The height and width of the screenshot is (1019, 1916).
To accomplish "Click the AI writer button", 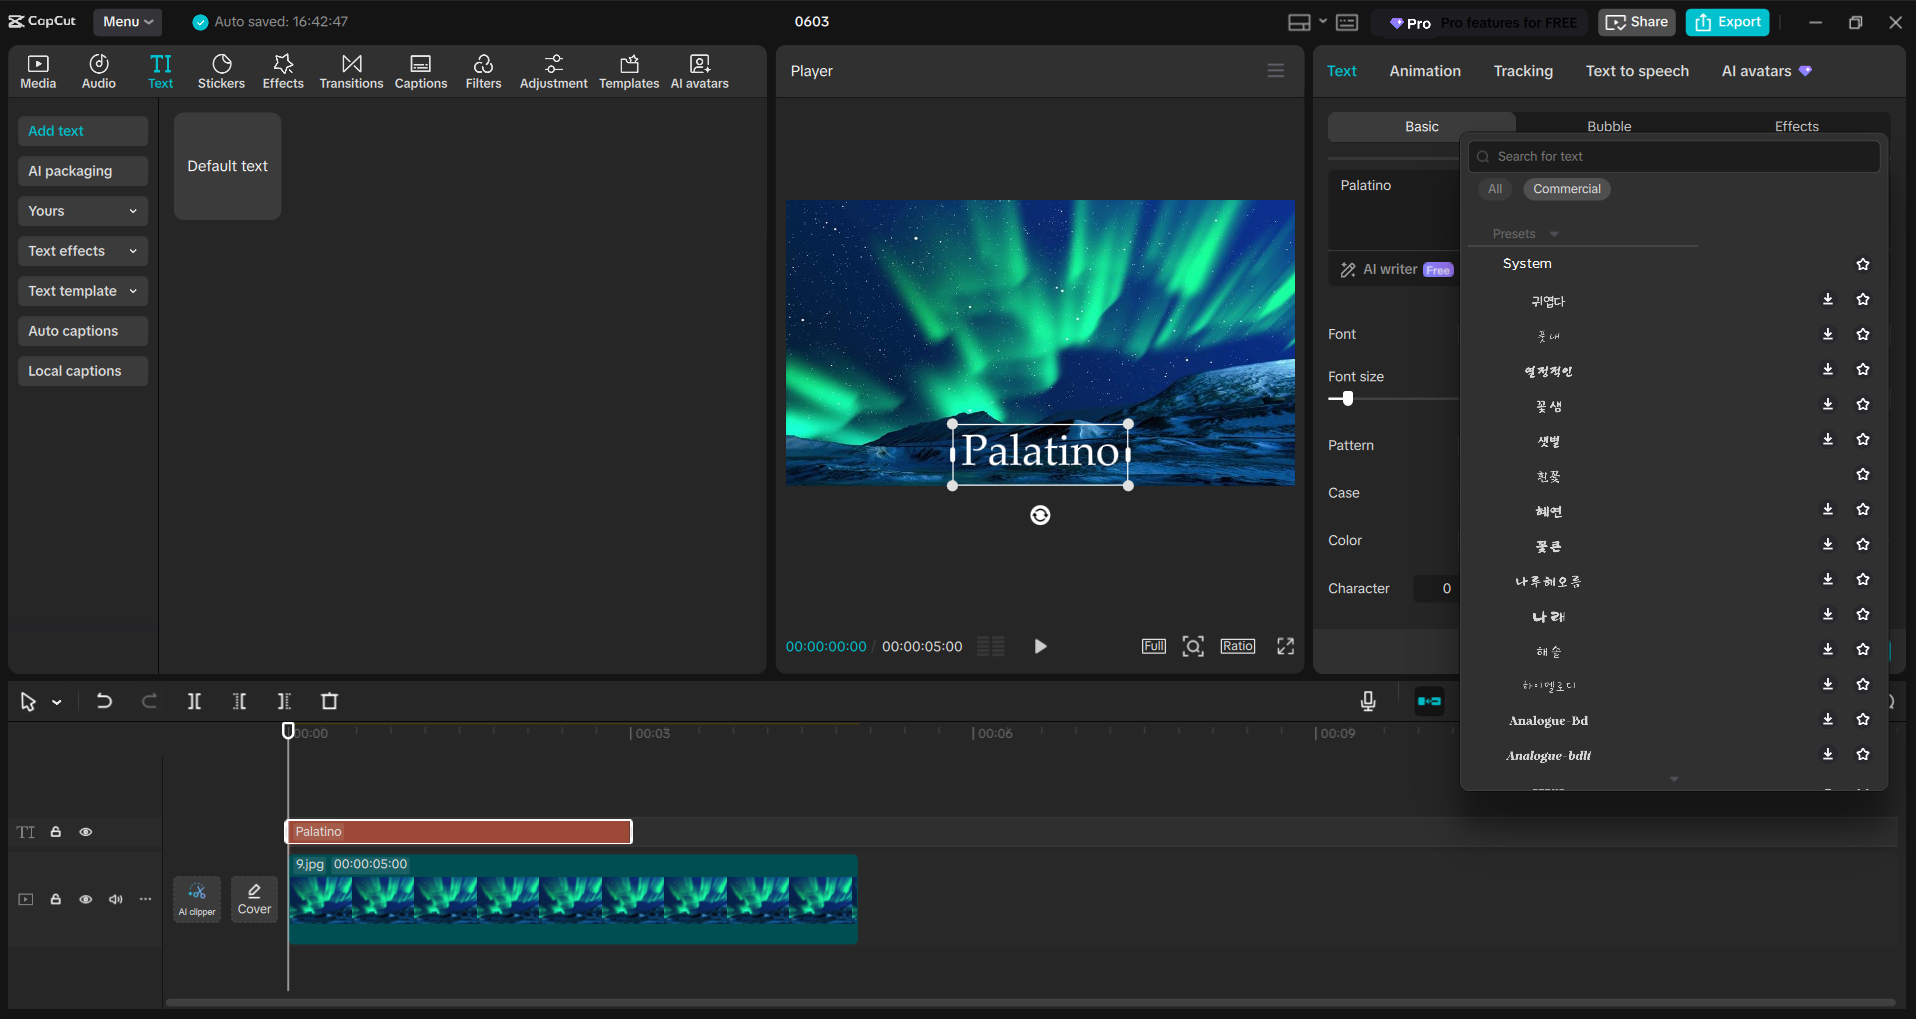I will [x=1389, y=268].
